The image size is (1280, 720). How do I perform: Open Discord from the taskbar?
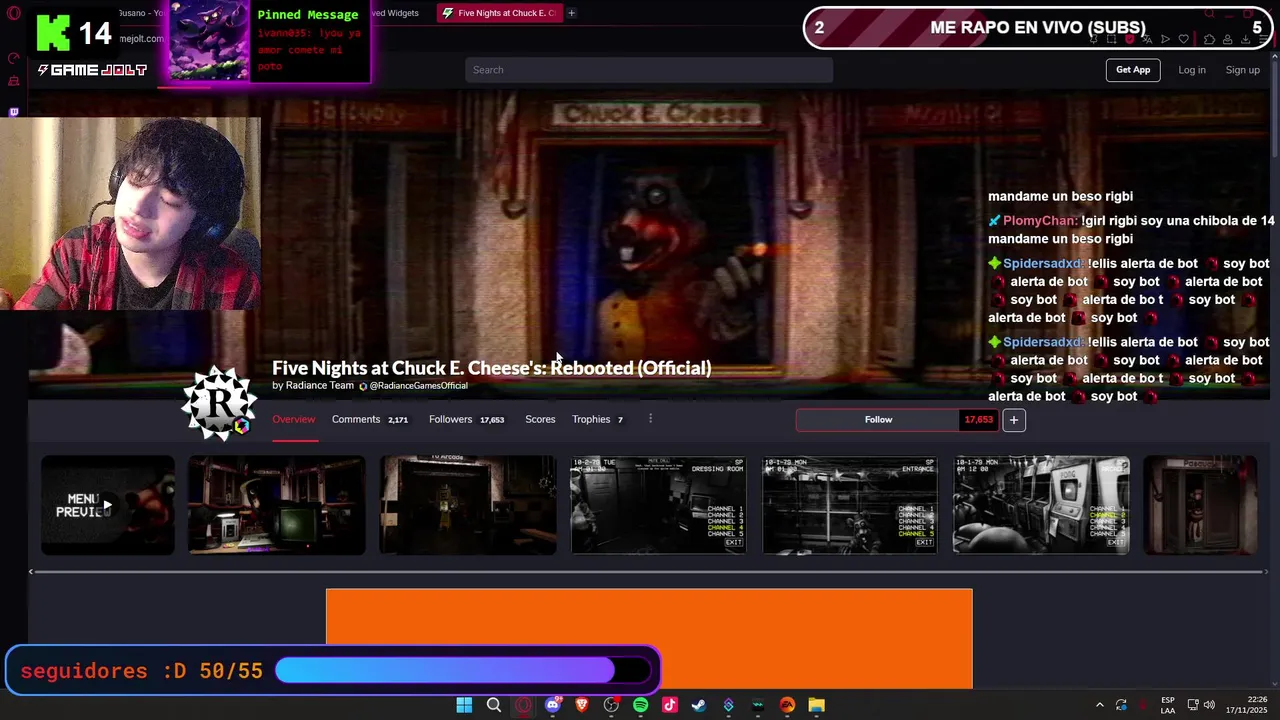point(553,705)
